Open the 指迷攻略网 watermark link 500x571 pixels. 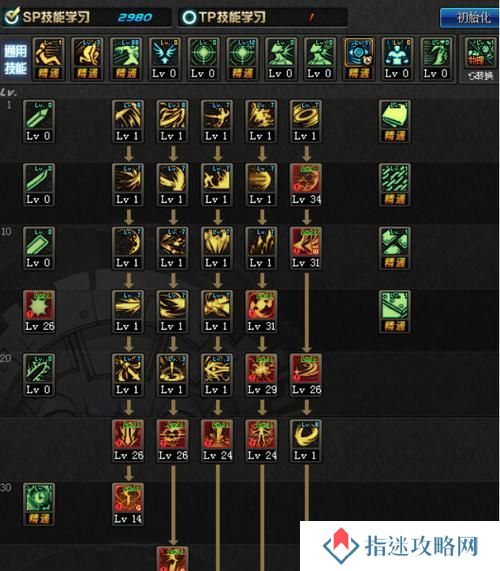coord(400,546)
